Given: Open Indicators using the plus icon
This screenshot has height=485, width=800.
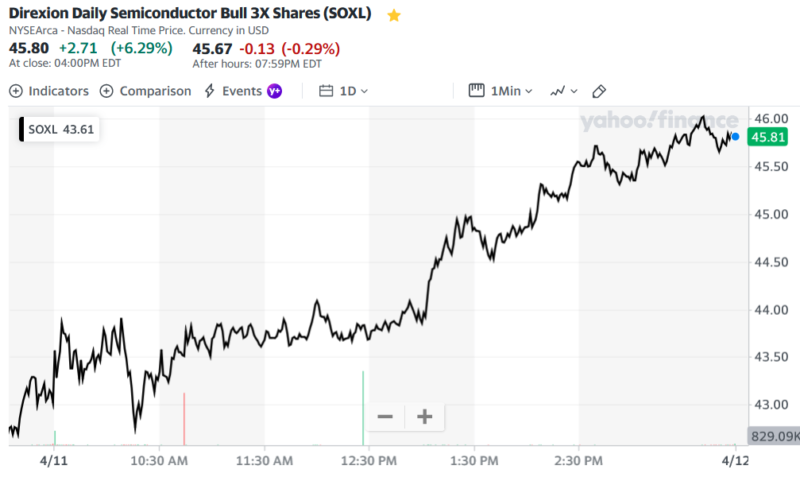Looking at the screenshot, I should pos(16,91).
